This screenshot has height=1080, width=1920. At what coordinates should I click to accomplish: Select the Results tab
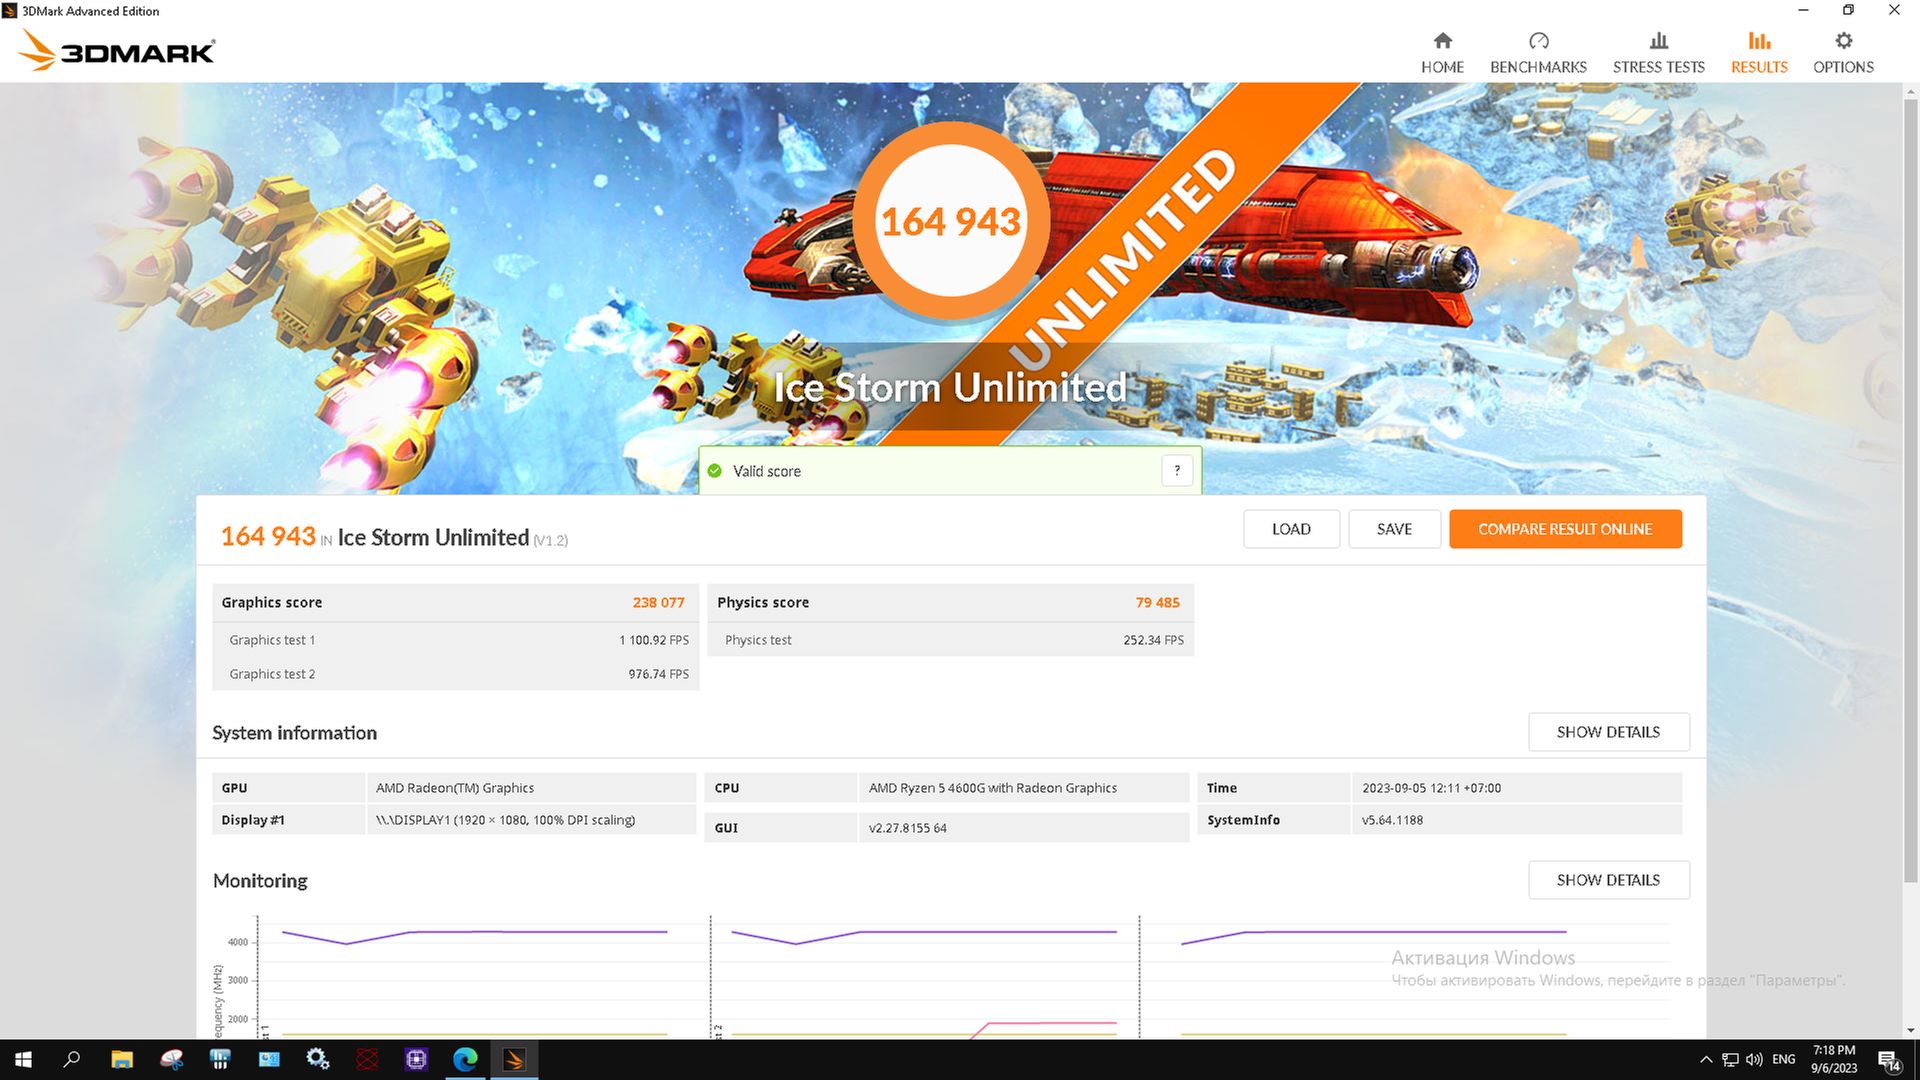point(1759,53)
